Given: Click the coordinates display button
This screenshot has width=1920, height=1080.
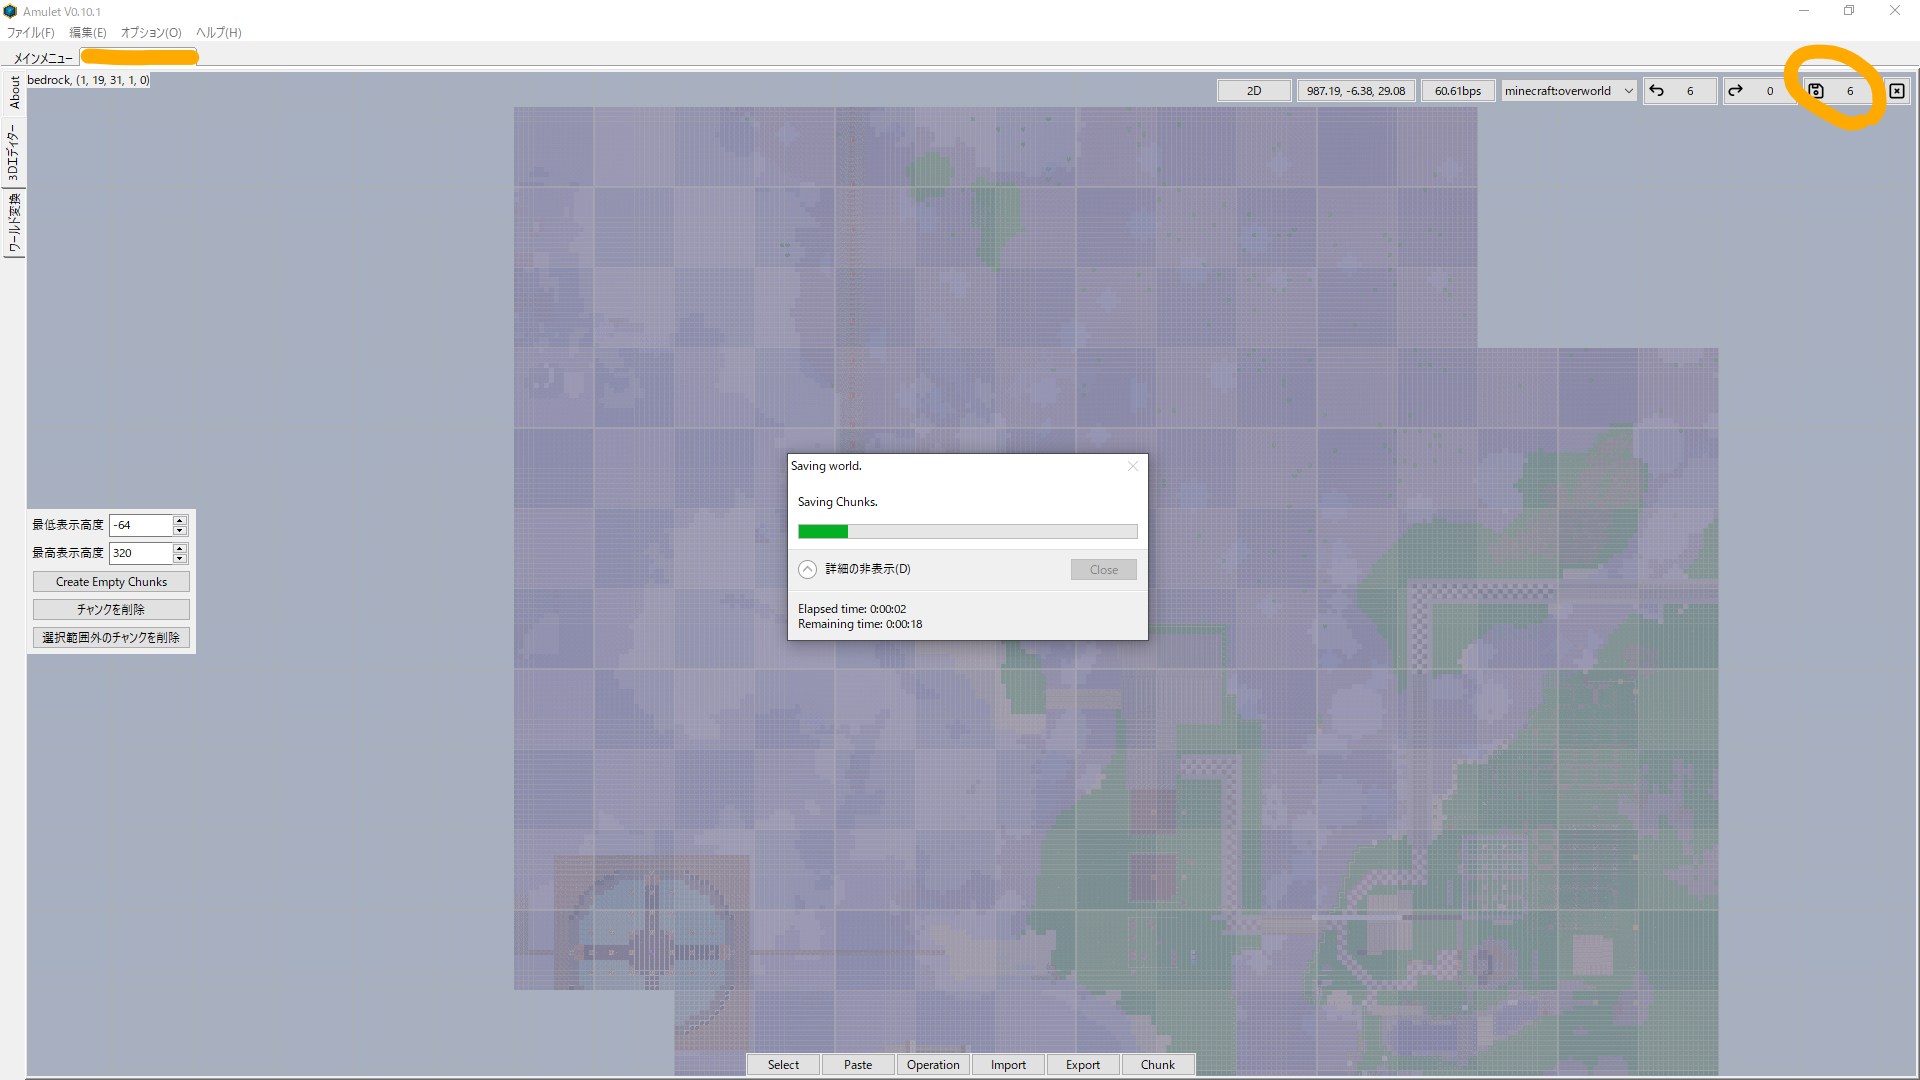Looking at the screenshot, I should (x=1355, y=91).
